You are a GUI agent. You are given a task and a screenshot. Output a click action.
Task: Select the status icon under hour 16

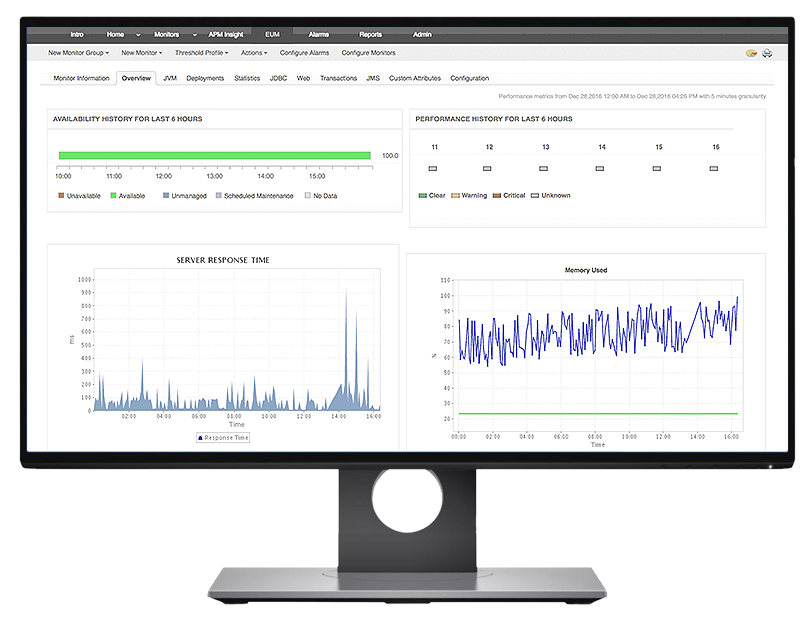tap(713, 168)
